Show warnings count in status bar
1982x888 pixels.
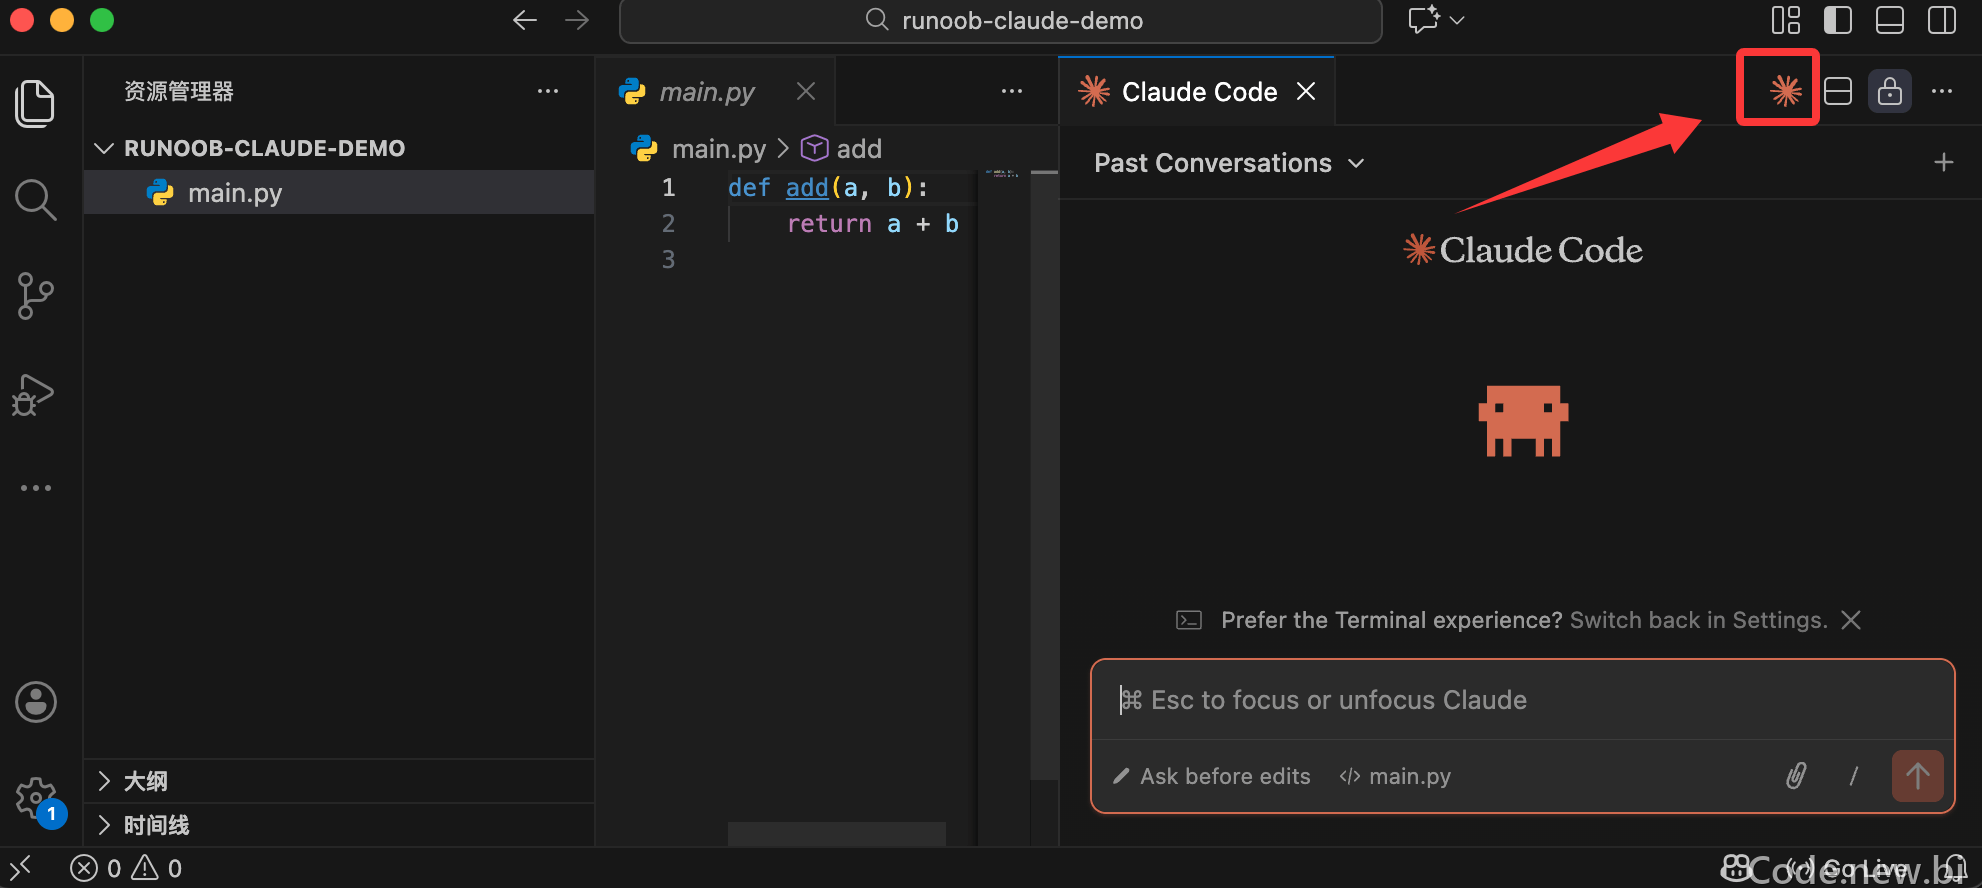(158, 868)
